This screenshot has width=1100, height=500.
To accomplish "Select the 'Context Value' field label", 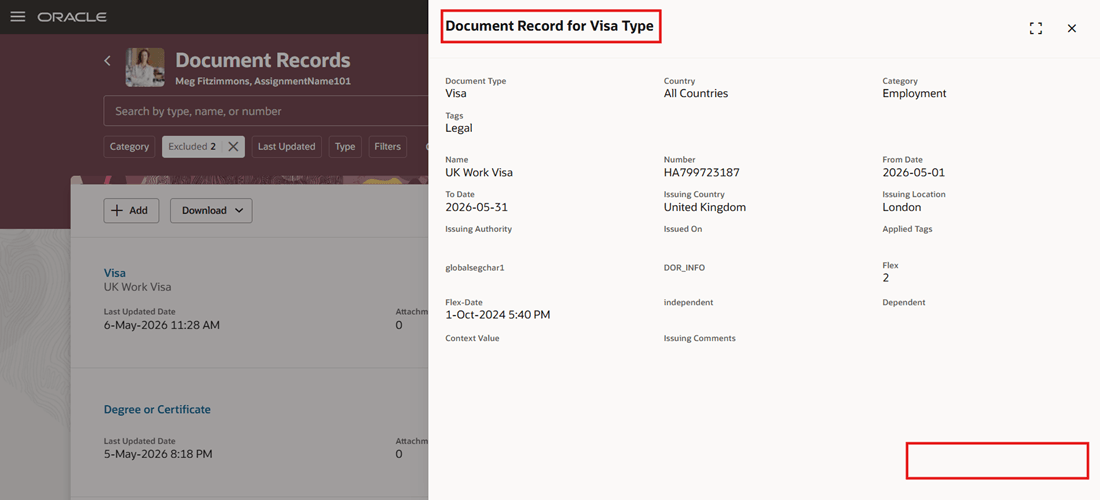I will point(472,338).
